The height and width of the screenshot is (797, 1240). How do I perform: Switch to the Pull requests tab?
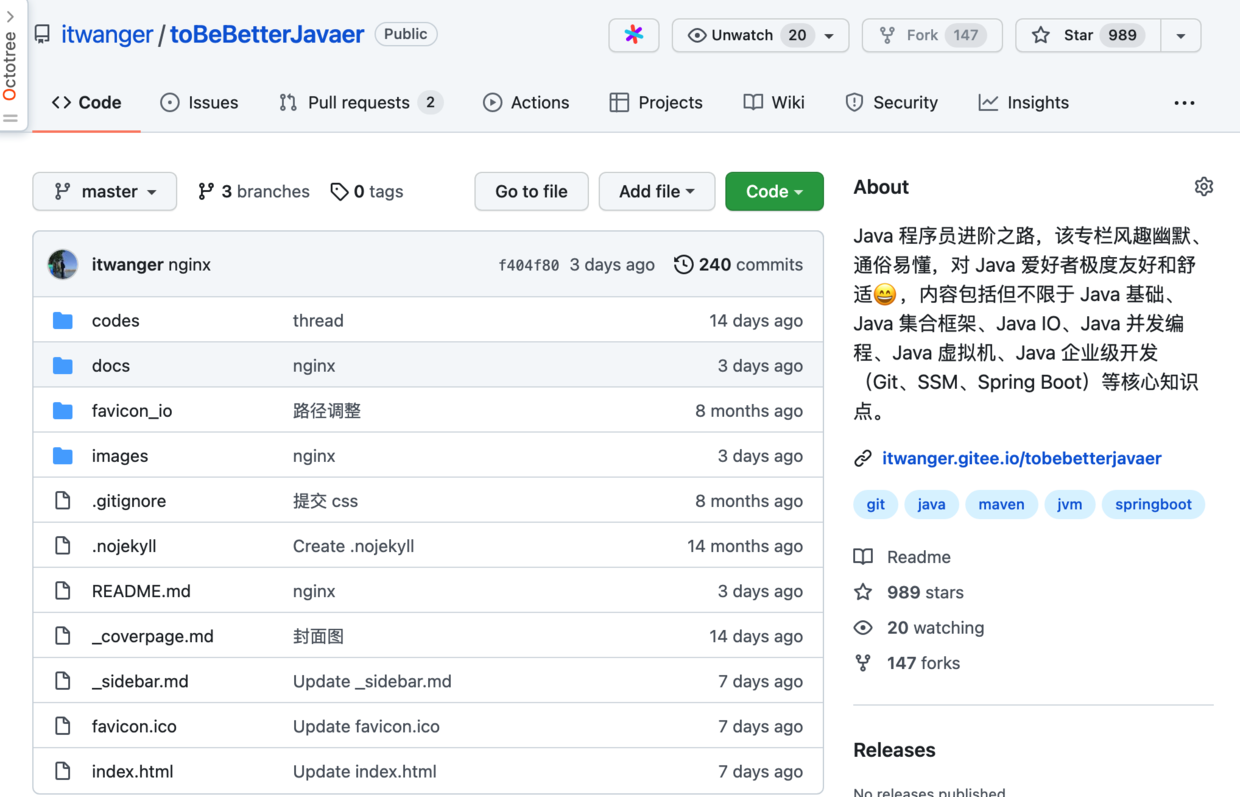[x=358, y=103]
